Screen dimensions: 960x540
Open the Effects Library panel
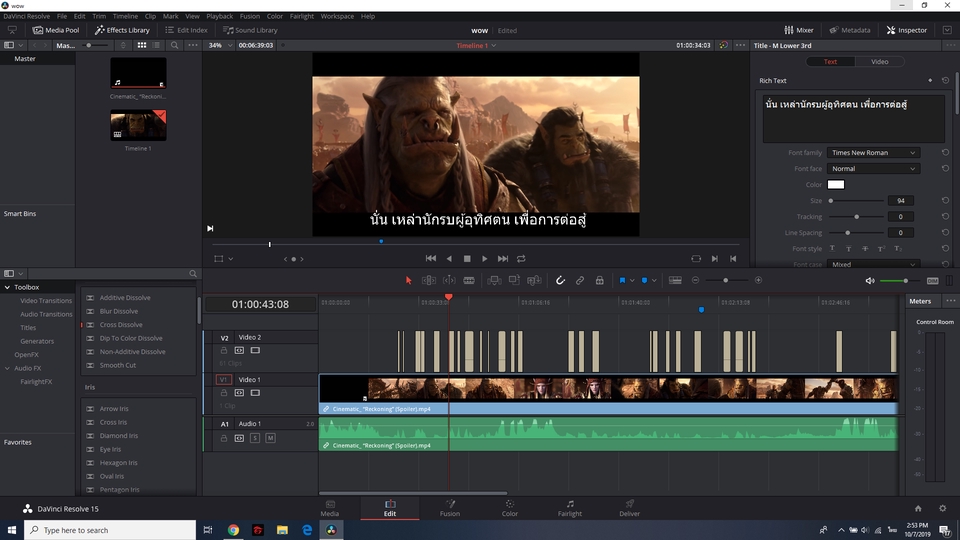click(122, 30)
